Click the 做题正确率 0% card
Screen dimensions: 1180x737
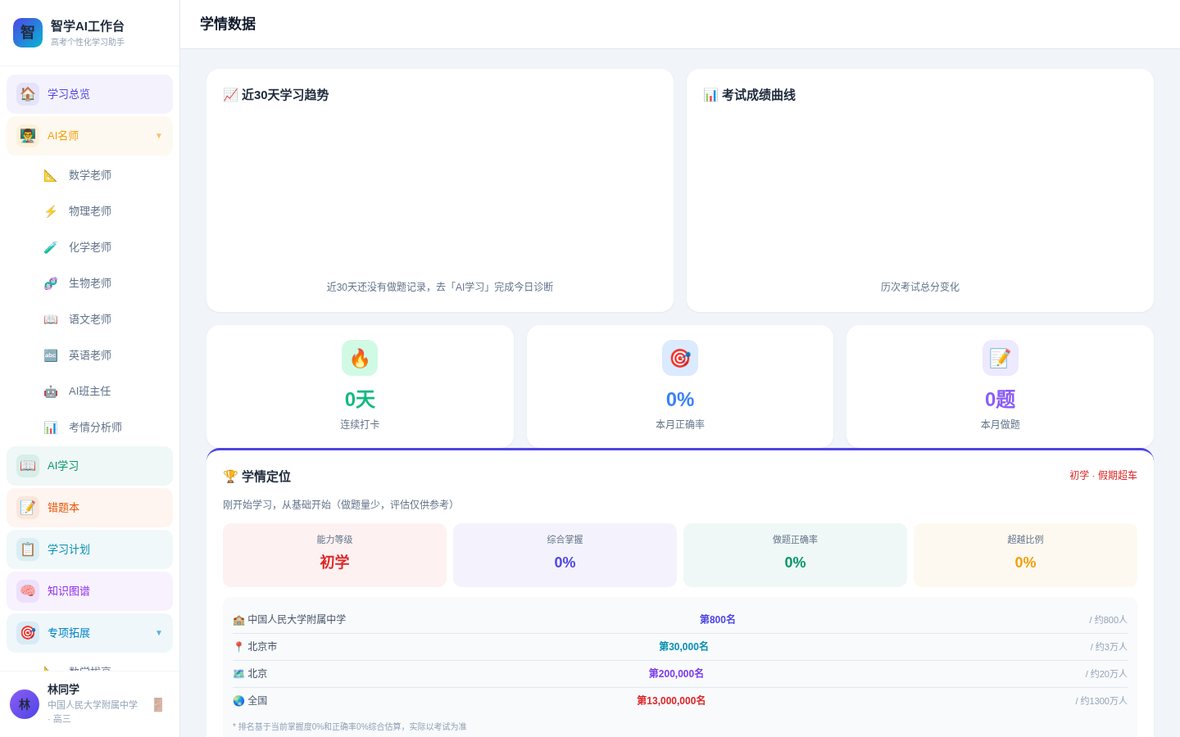795,555
